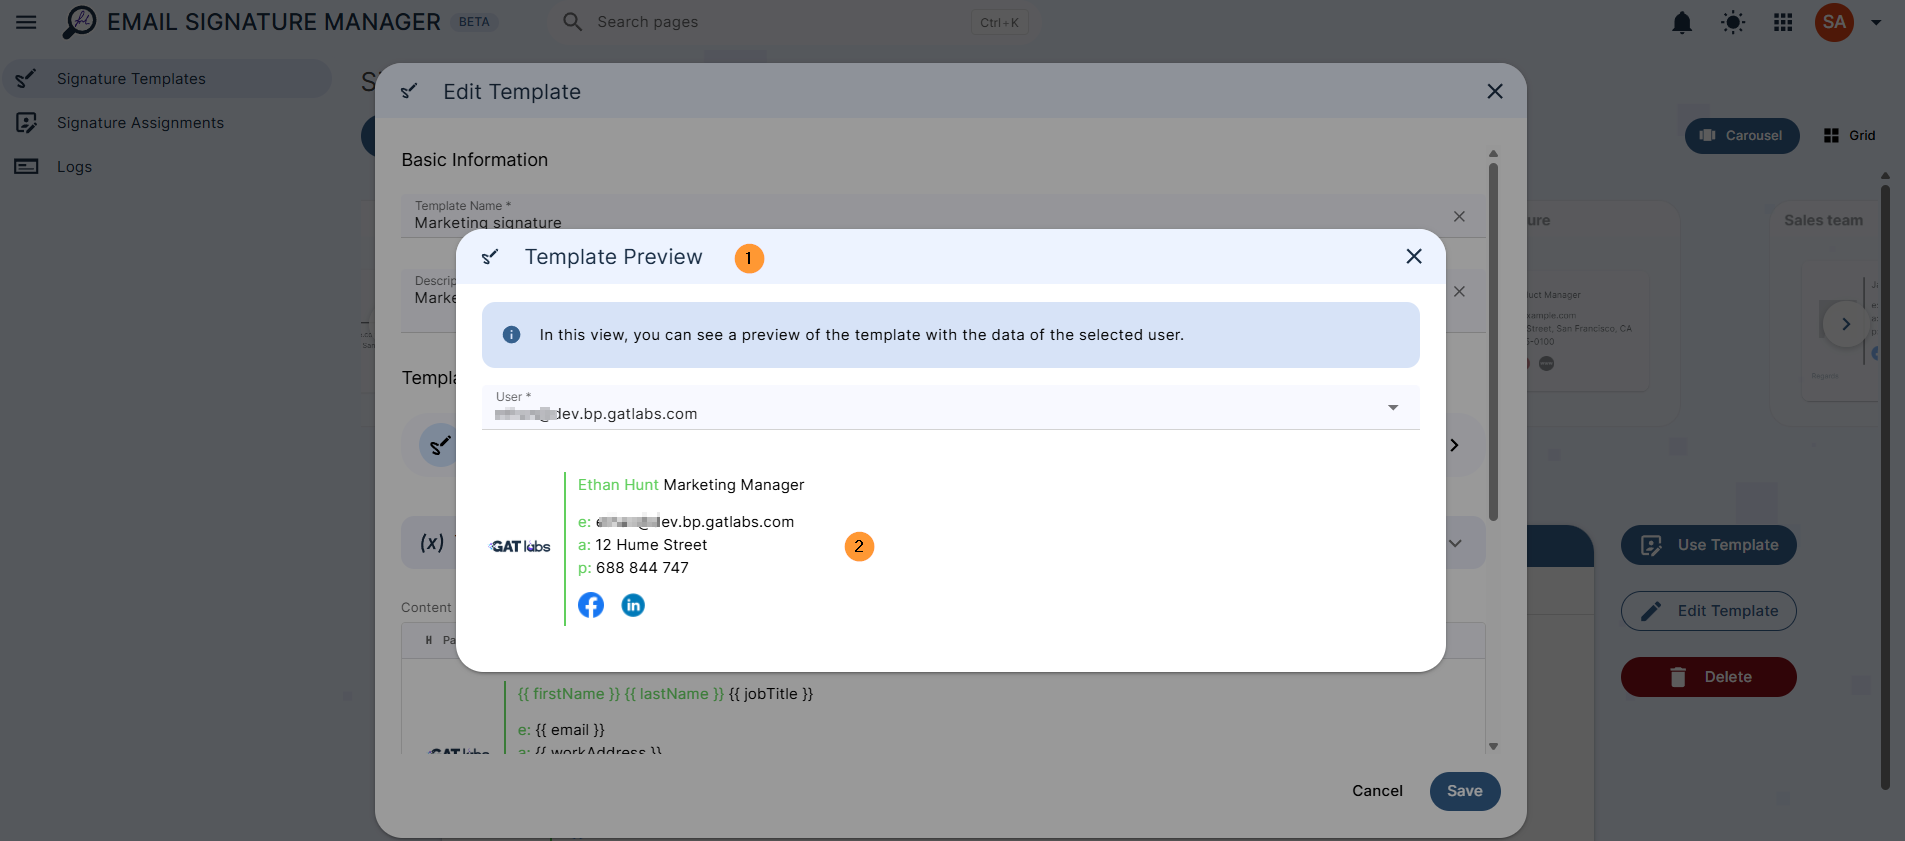Focus the Search pages field
The image size is (1905, 841).
790,22
